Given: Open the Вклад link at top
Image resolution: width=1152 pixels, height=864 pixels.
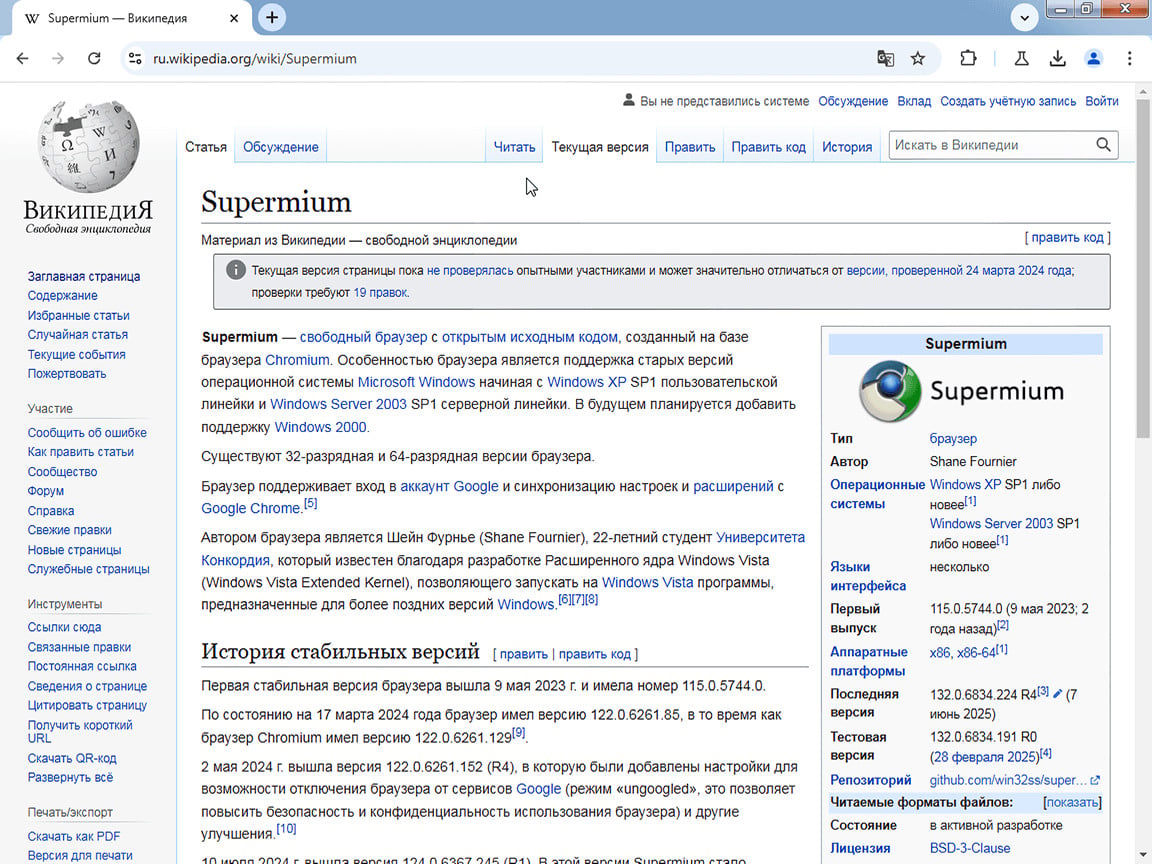Looking at the screenshot, I should 914,101.
